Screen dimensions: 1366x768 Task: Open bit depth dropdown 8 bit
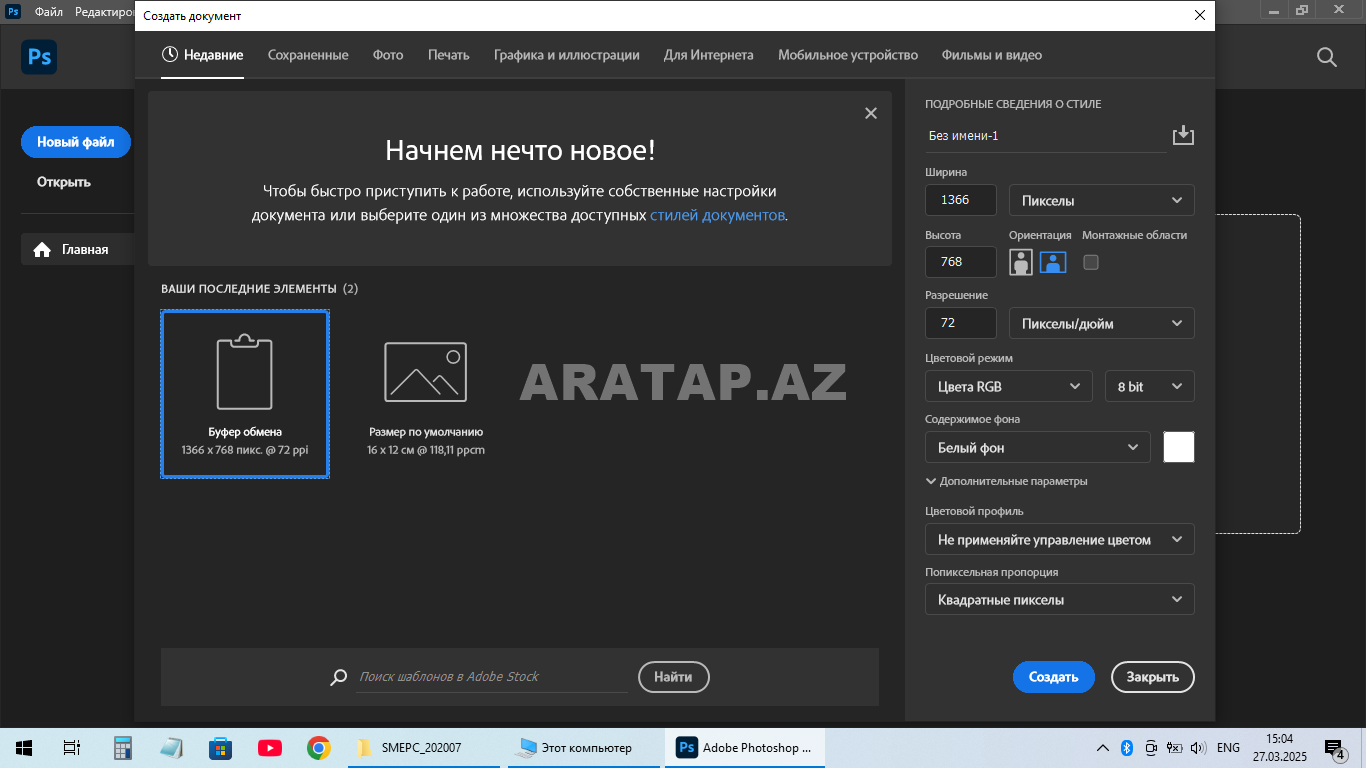coord(1149,386)
